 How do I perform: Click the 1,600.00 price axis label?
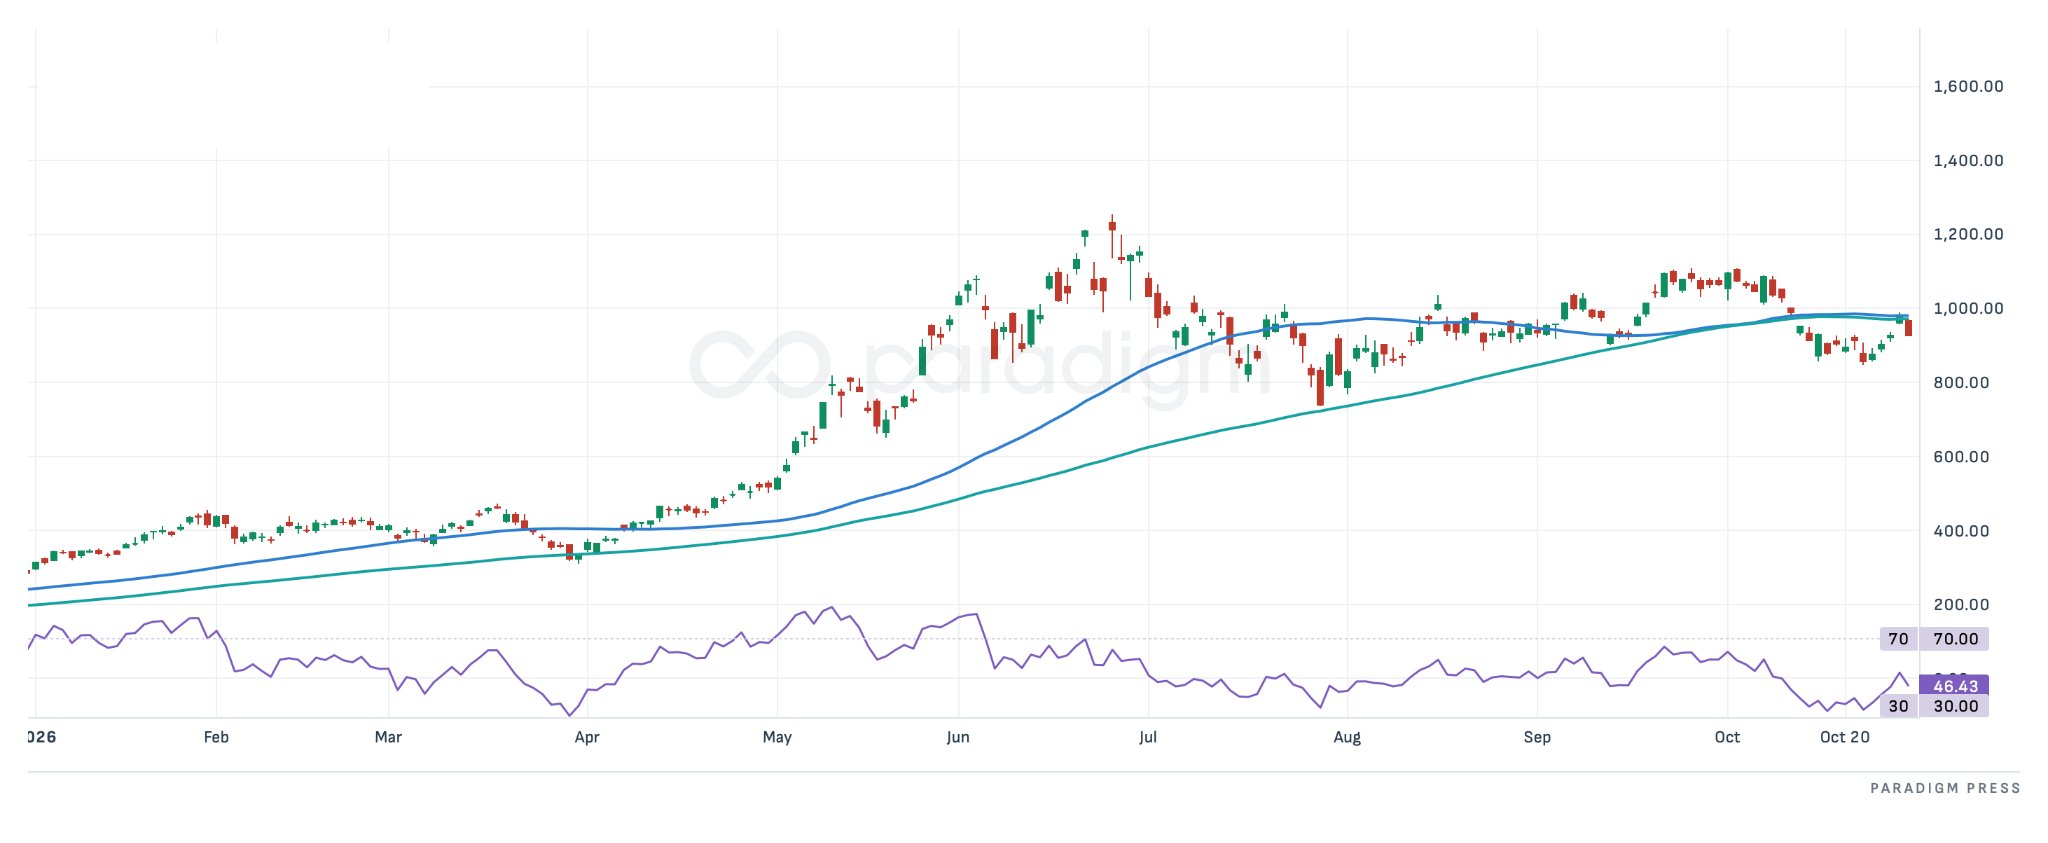point(1968,86)
